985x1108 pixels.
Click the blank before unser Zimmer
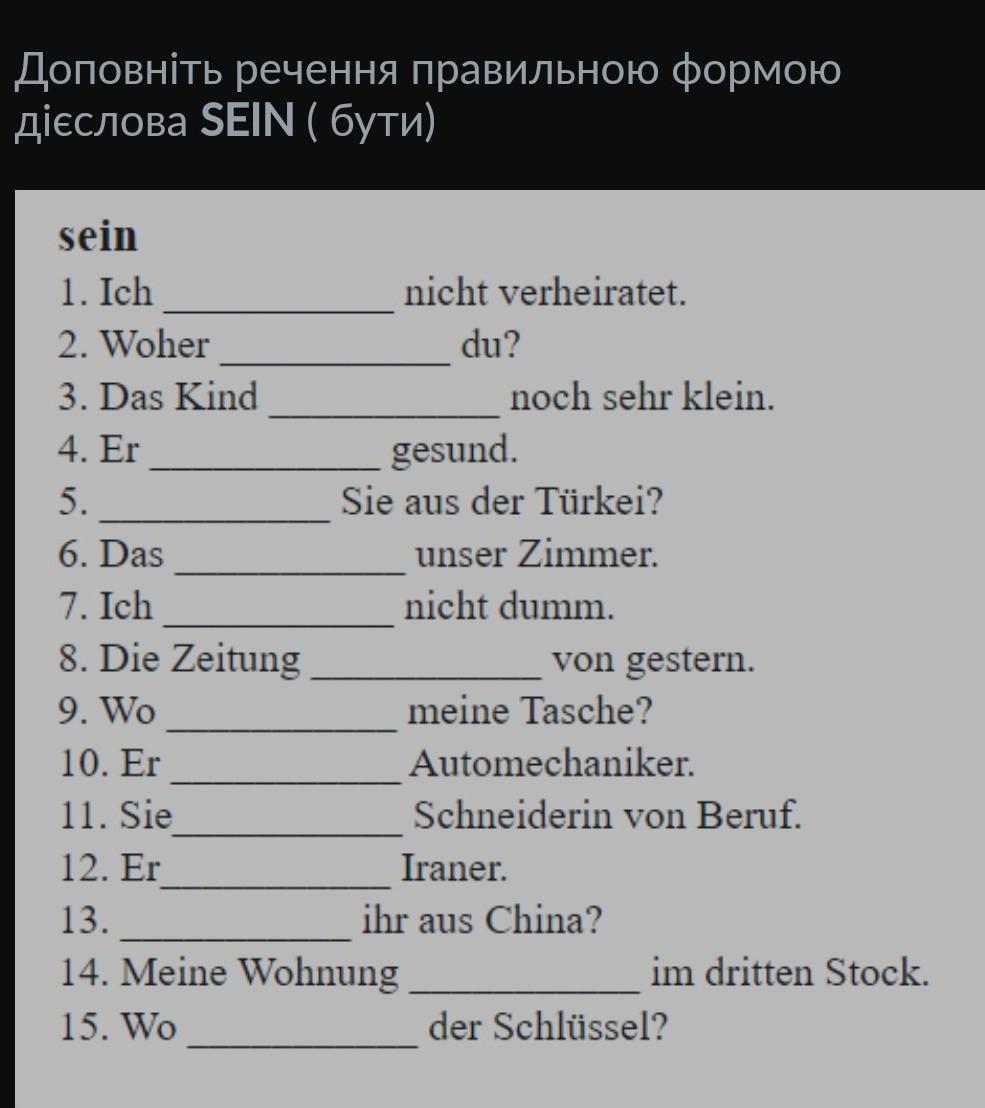290,565
